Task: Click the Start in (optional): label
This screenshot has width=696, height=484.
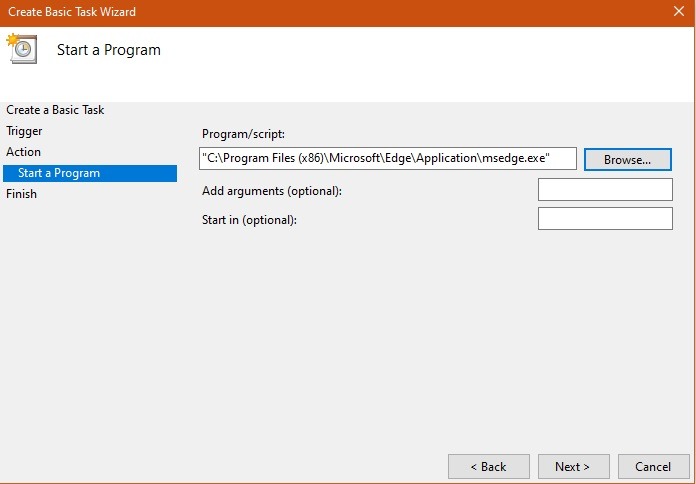Action: click(x=249, y=220)
